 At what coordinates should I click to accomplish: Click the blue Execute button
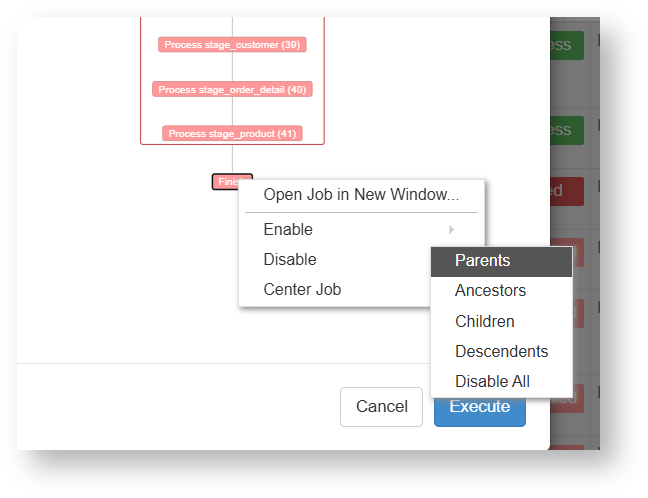click(480, 407)
